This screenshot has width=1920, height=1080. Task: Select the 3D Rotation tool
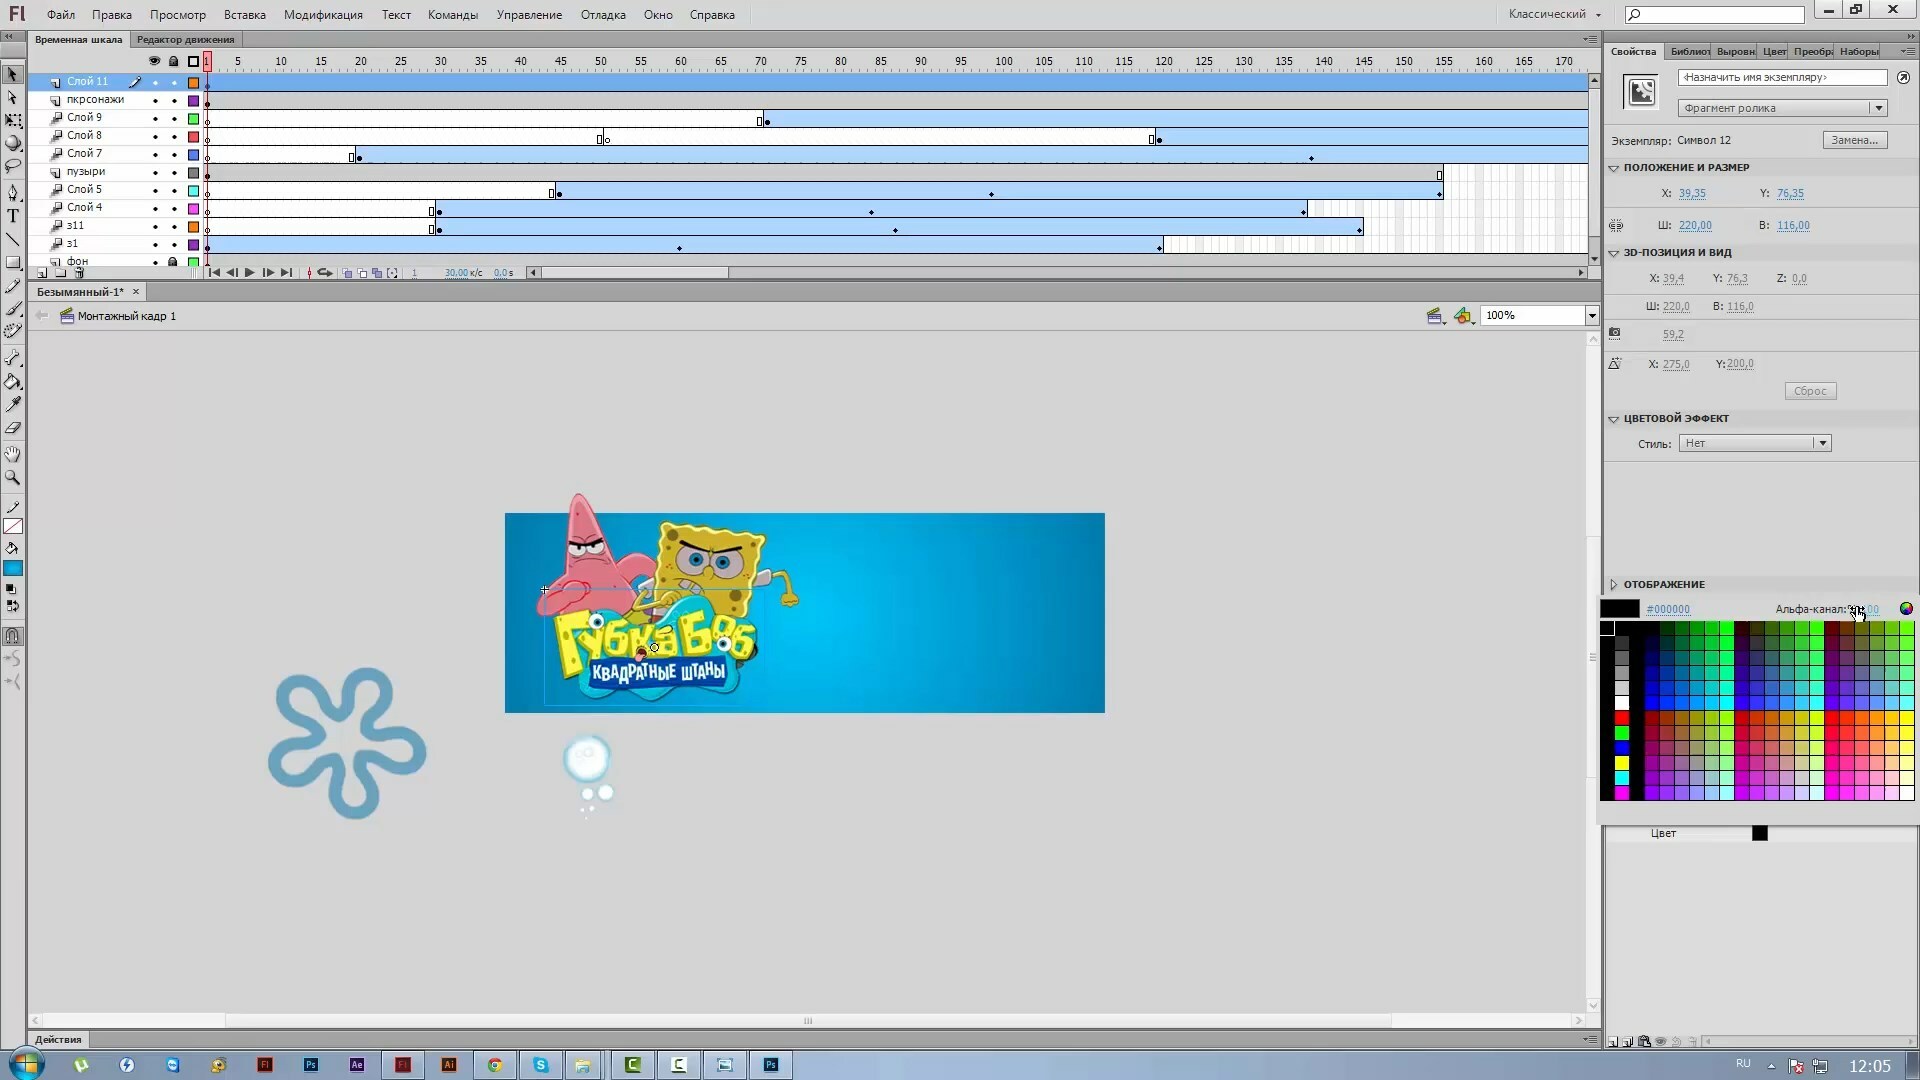coord(13,143)
